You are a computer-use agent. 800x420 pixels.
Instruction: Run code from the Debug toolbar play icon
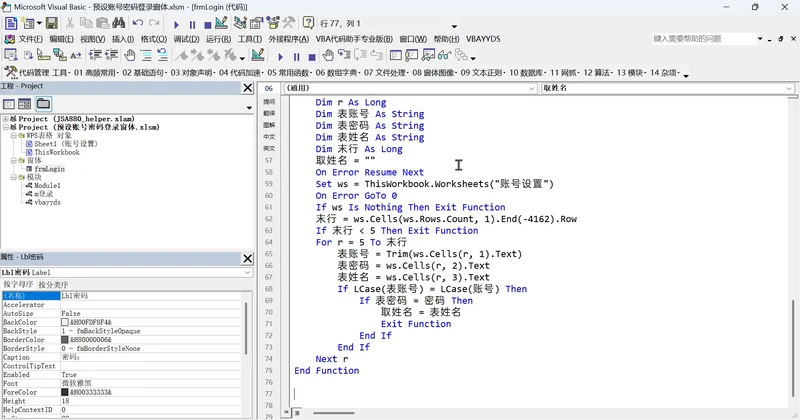tap(281, 56)
